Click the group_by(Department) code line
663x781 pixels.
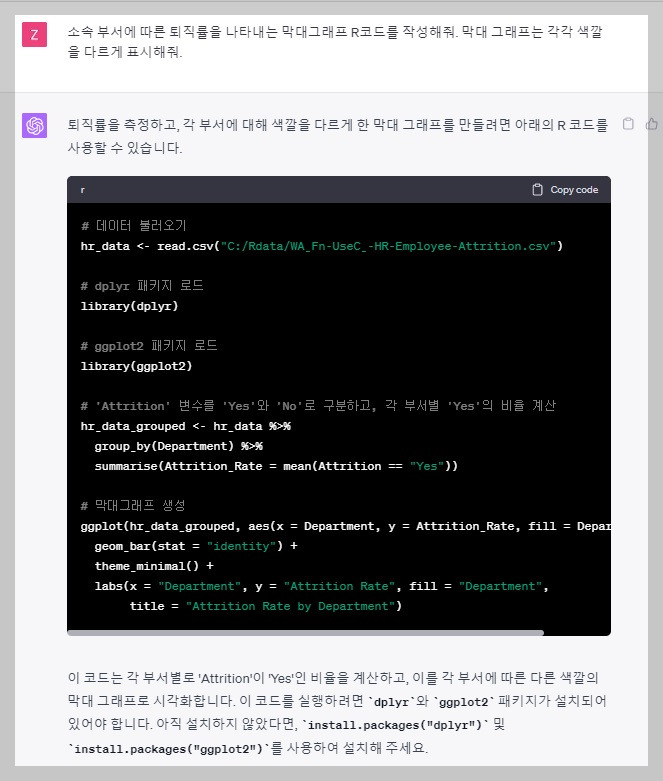coord(178,446)
